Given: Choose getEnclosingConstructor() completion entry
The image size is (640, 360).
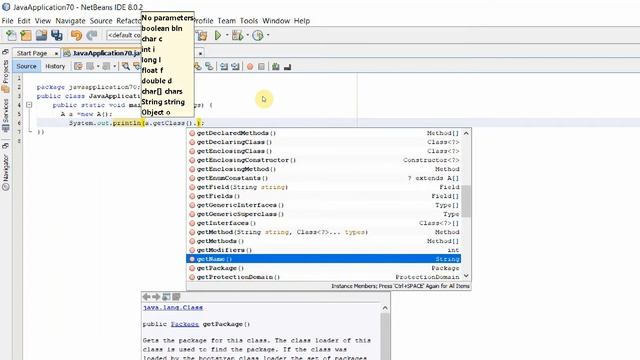Looking at the screenshot, I should (x=323, y=160).
